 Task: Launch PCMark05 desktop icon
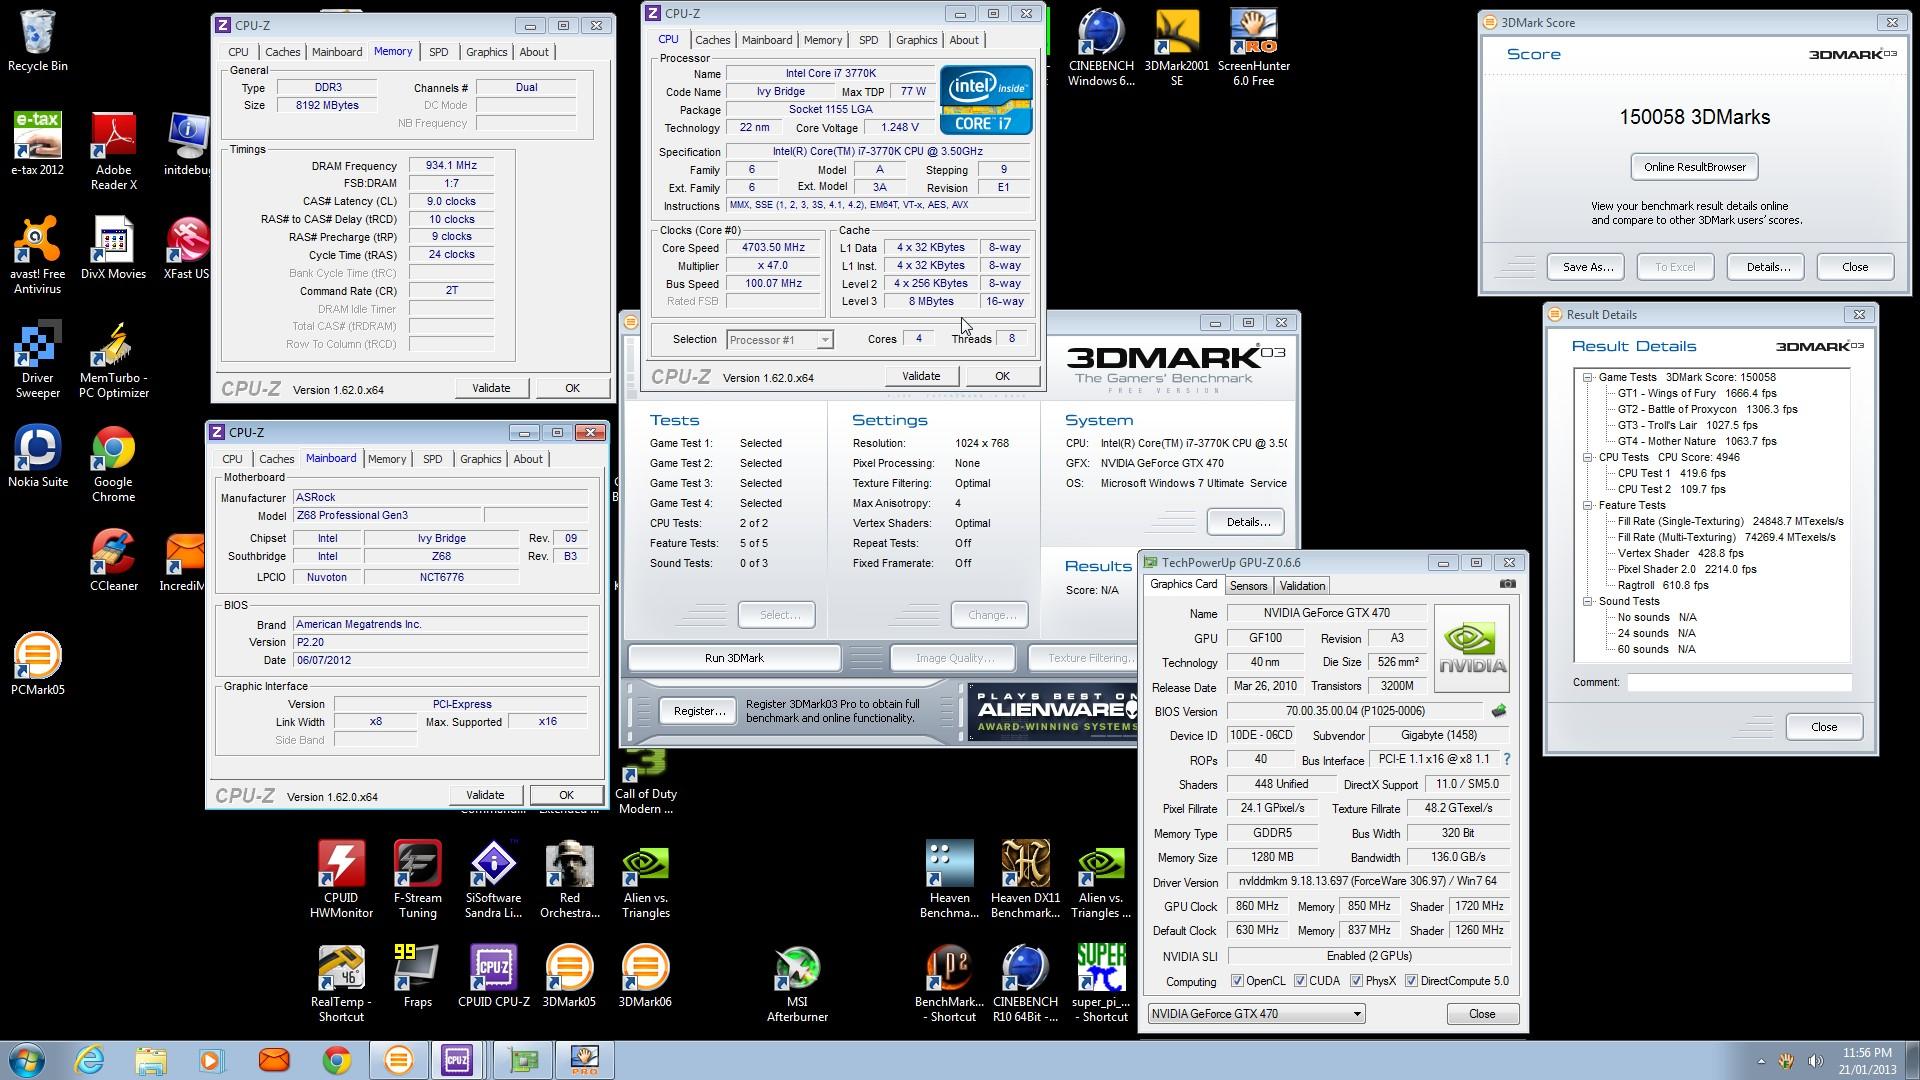tap(38, 664)
